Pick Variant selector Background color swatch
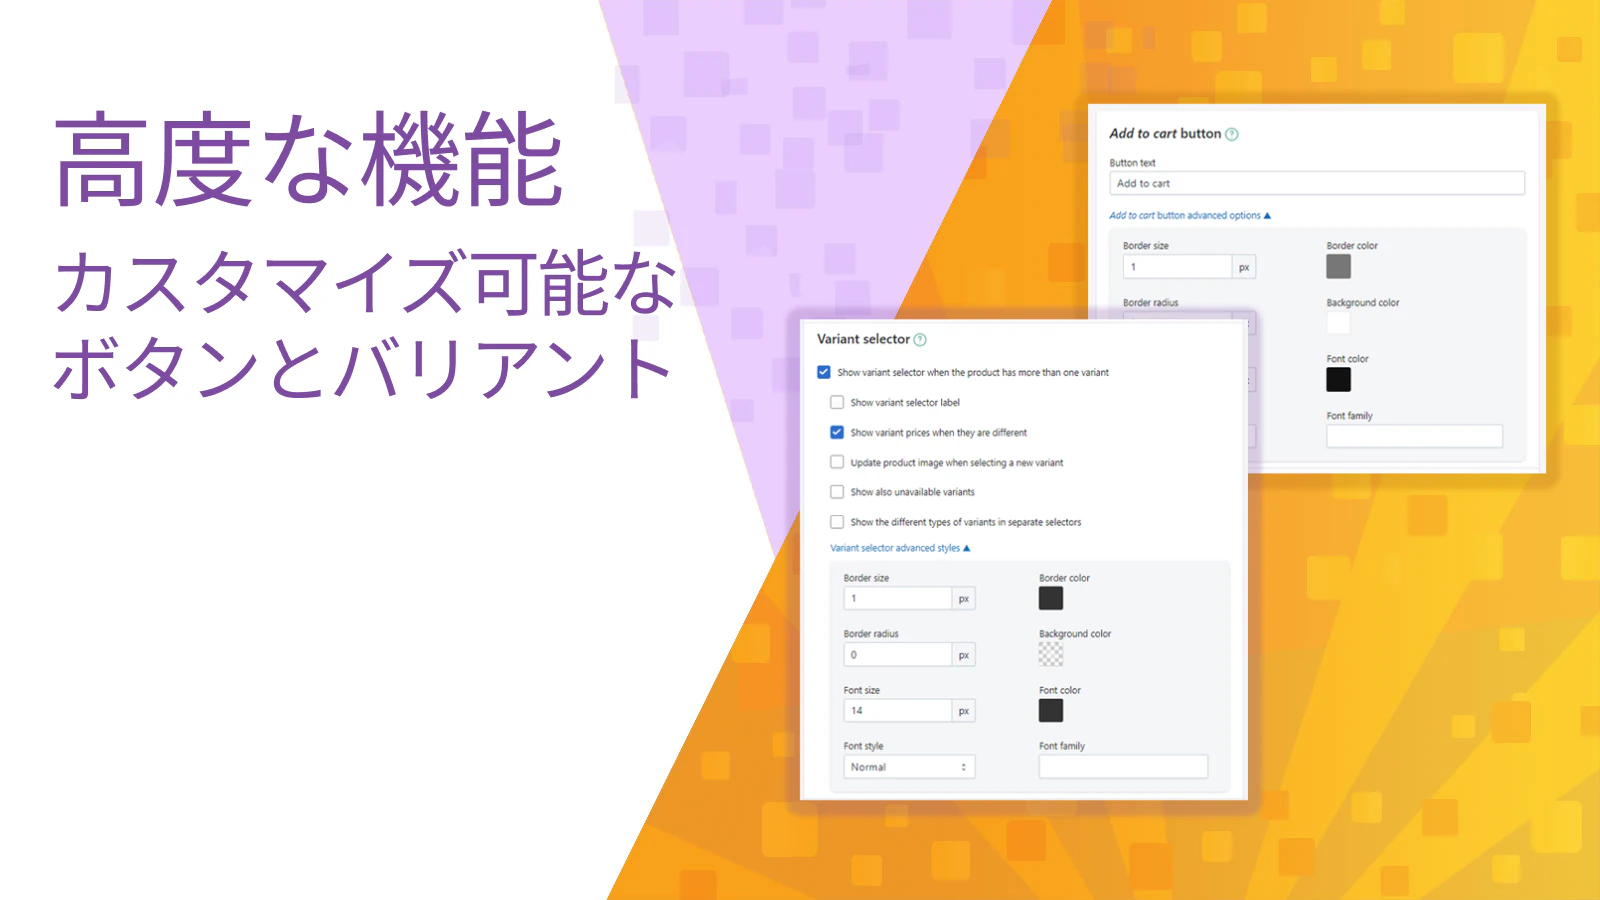Viewport: 1600px width, 900px height. 1051,654
